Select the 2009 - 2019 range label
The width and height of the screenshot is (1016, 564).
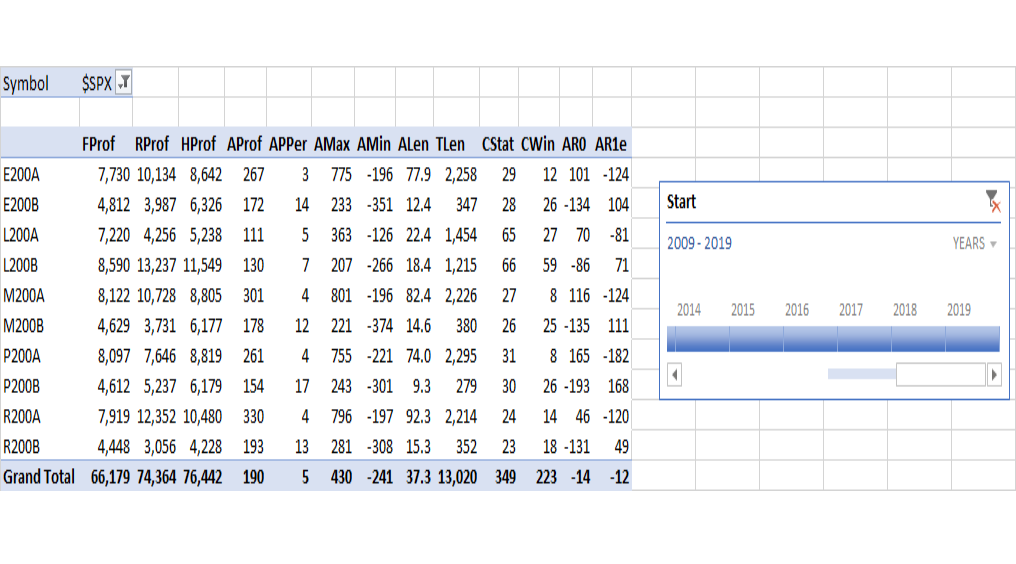tap(699, 244)
